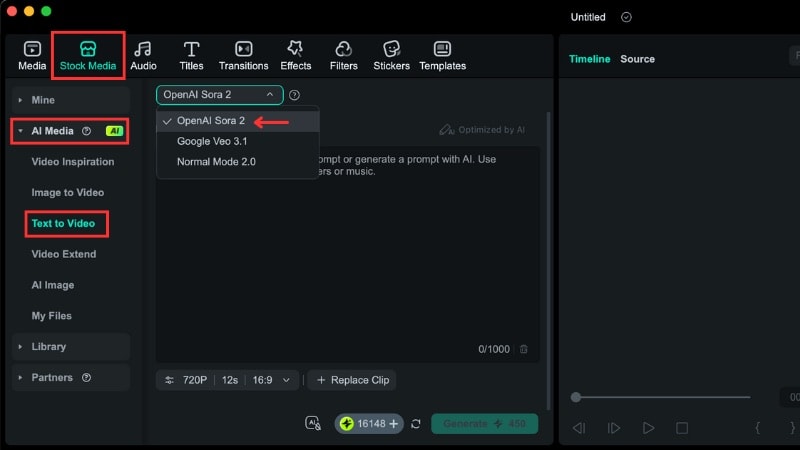
Task: Step forward one frame
Action: tap(613, 428)
